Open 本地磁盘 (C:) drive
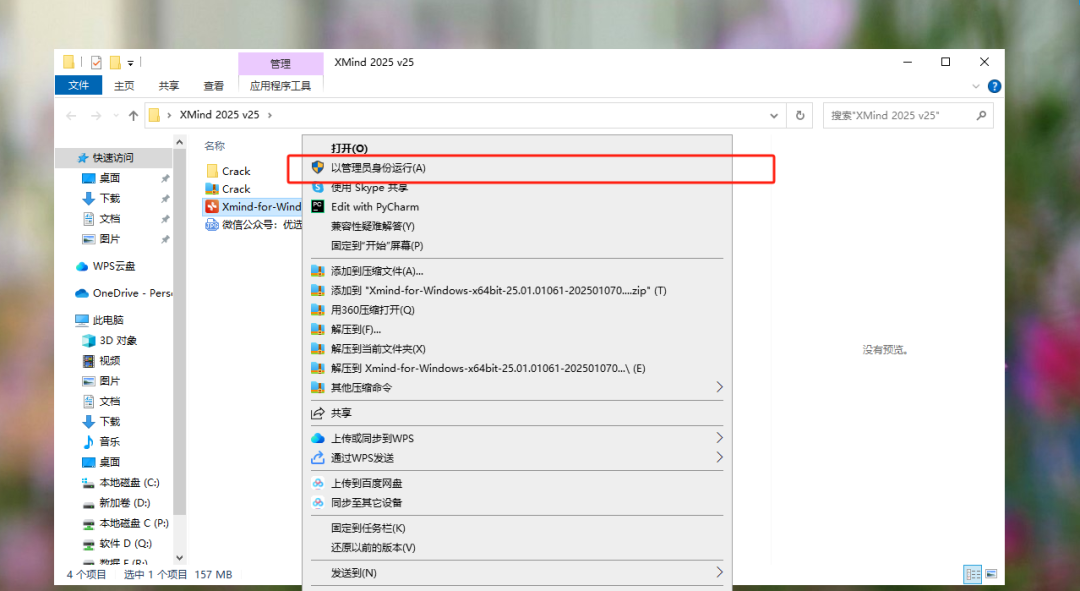1080x591 pixels. pos(129,482)
